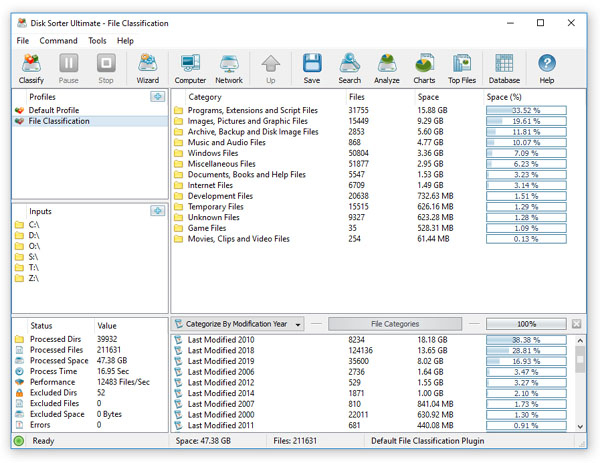Open the Network toolbar icon
The height and width of the screenshot is (463, 600).
(229, 68)
